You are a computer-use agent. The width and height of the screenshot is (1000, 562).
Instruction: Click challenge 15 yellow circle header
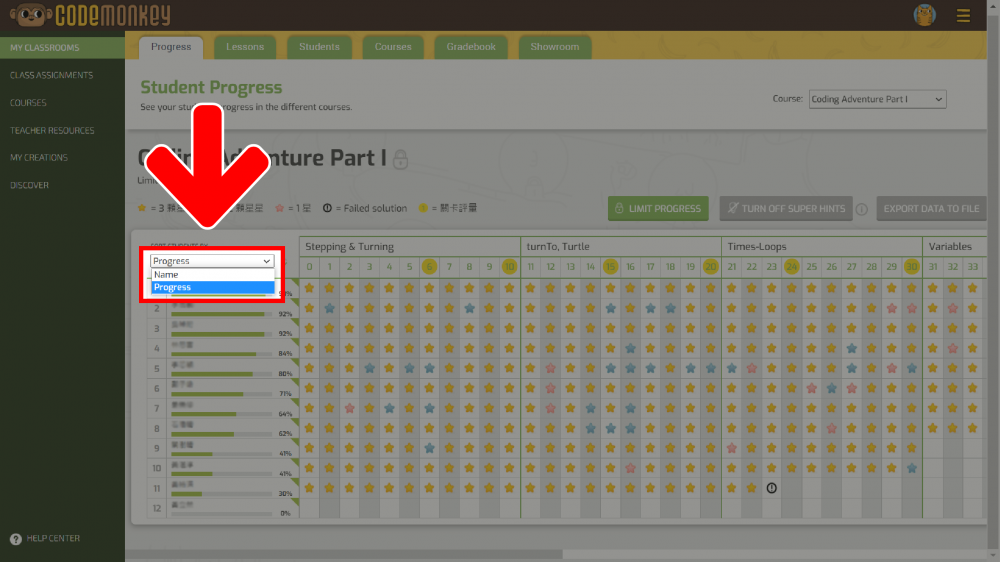click(610, 267)
